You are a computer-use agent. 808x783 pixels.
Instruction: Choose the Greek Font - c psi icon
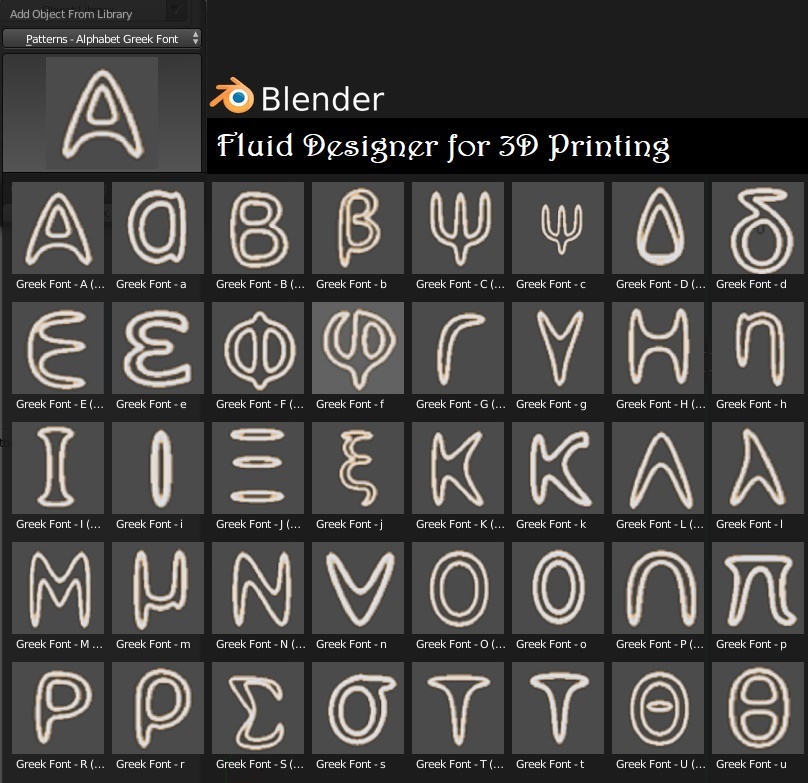tap(558, 228)
